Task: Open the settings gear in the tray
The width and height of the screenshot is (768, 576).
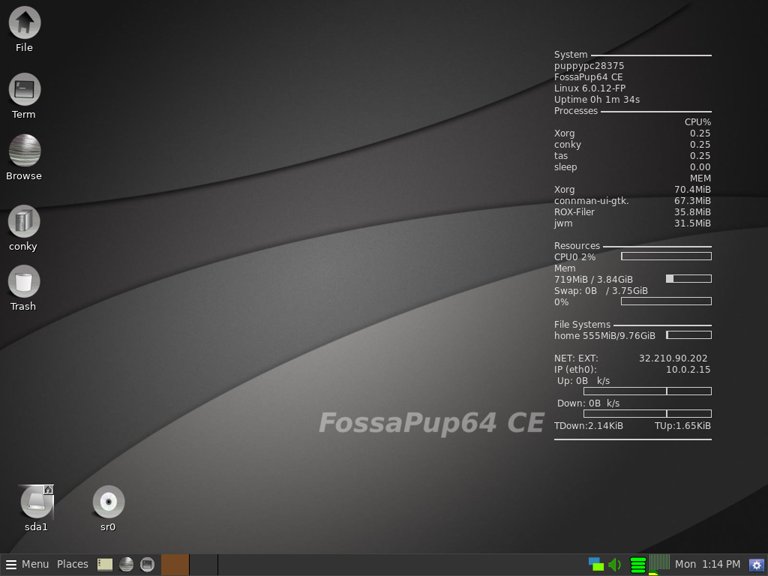Action: [757, 564]
